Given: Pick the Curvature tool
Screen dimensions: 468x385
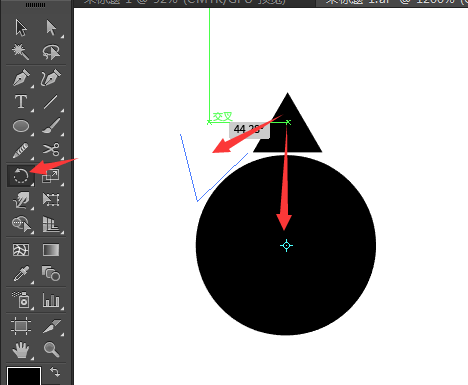Looking at the screenshot, I should [x=51, y=78].
